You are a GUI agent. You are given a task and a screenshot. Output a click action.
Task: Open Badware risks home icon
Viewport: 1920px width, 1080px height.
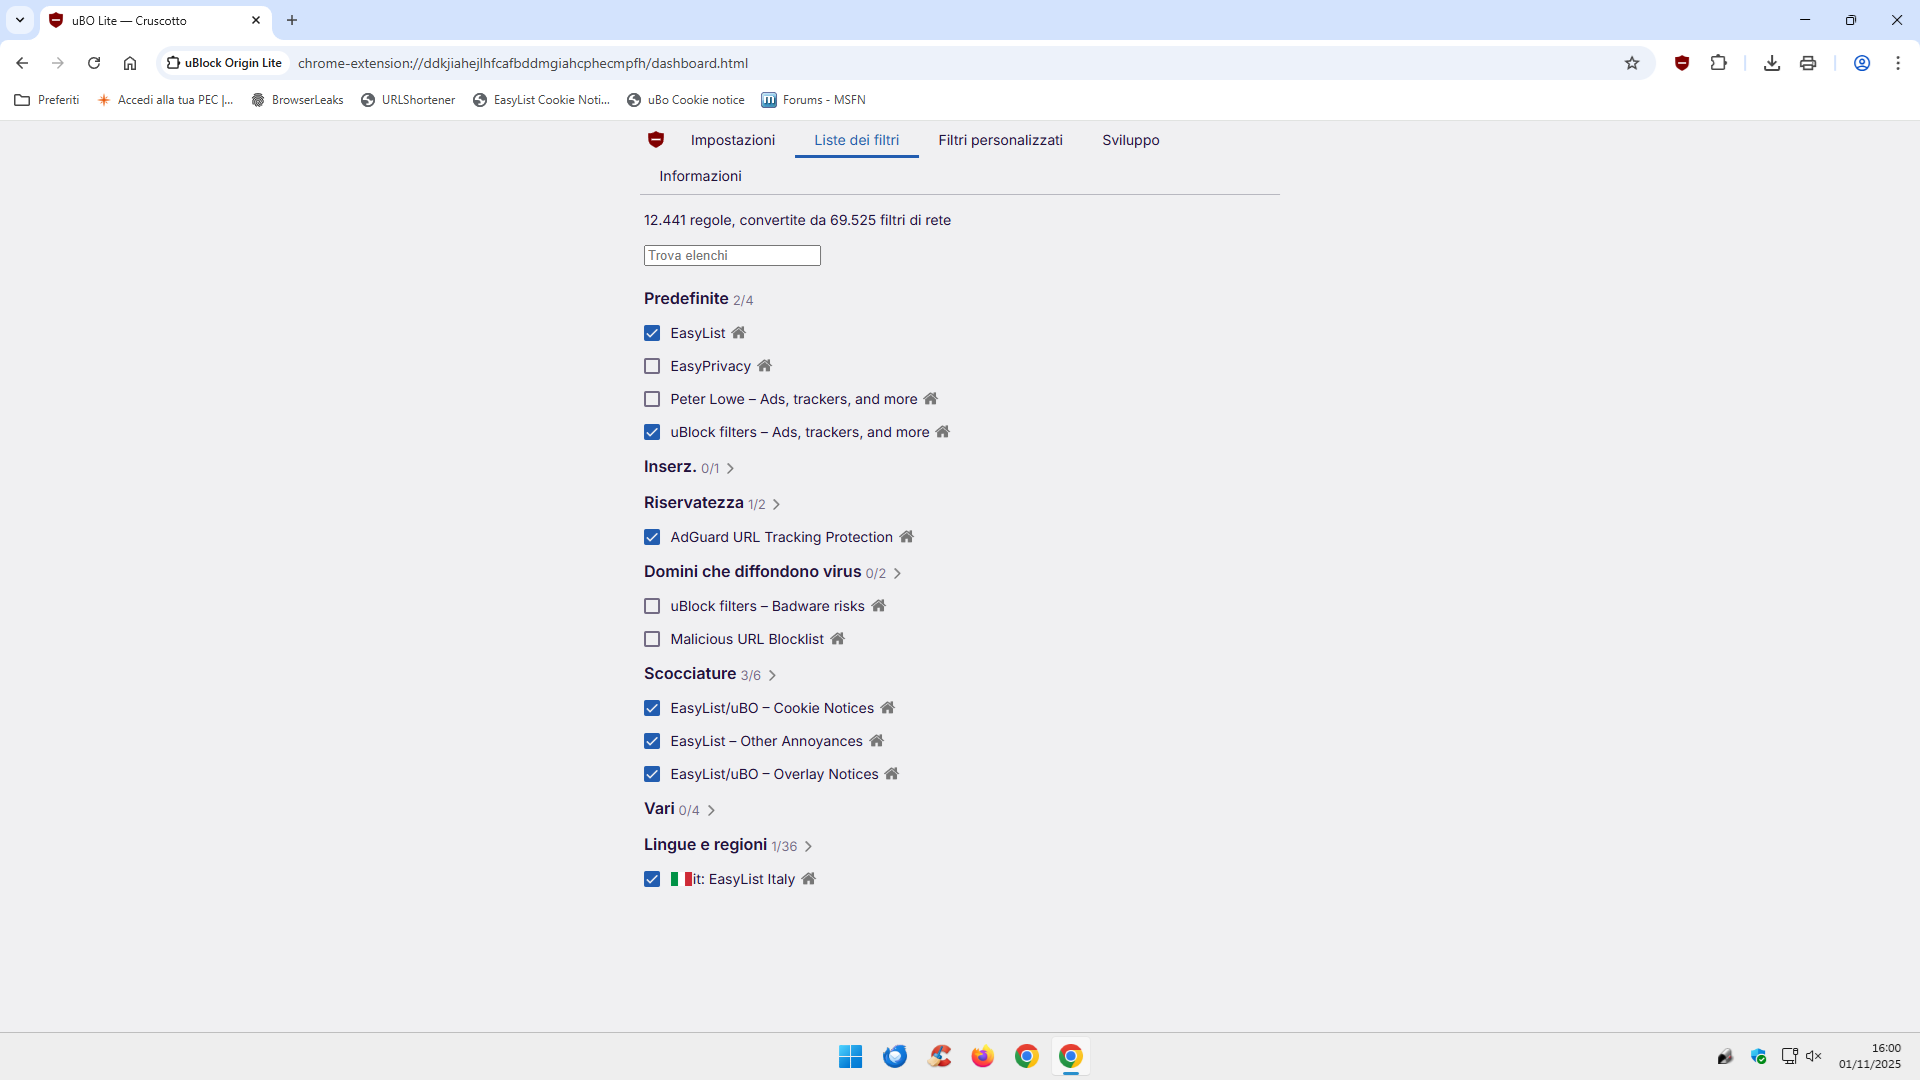[879, 606]
